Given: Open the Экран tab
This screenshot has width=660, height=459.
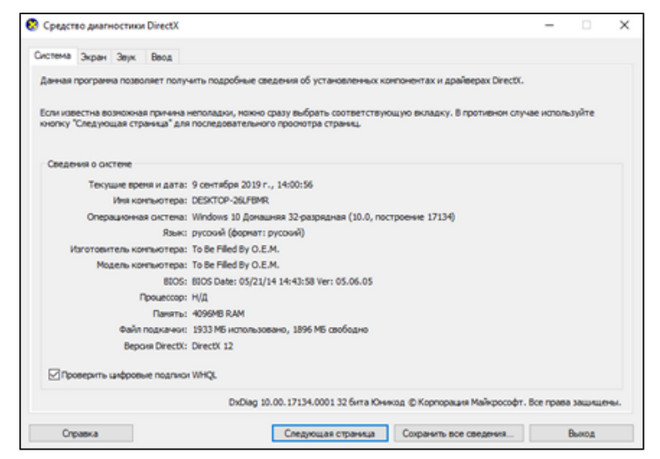Looking at the screenshot, I should coord(93,57).
